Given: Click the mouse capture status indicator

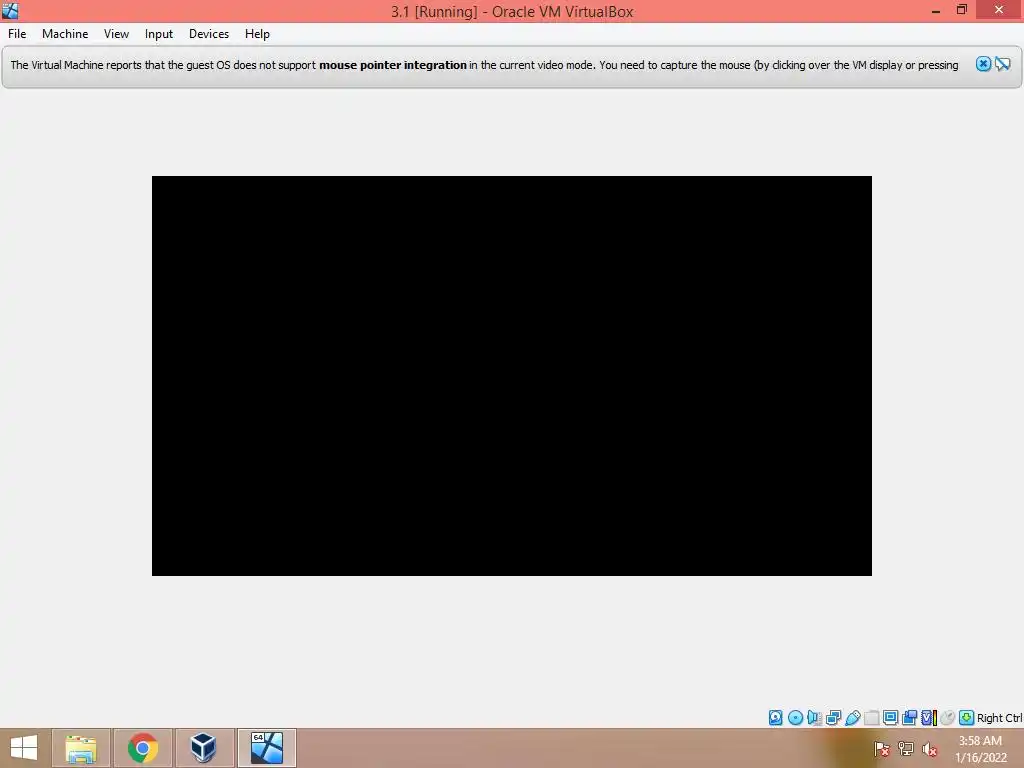Looking at the screenshot, I should click(x=948, y=718).
